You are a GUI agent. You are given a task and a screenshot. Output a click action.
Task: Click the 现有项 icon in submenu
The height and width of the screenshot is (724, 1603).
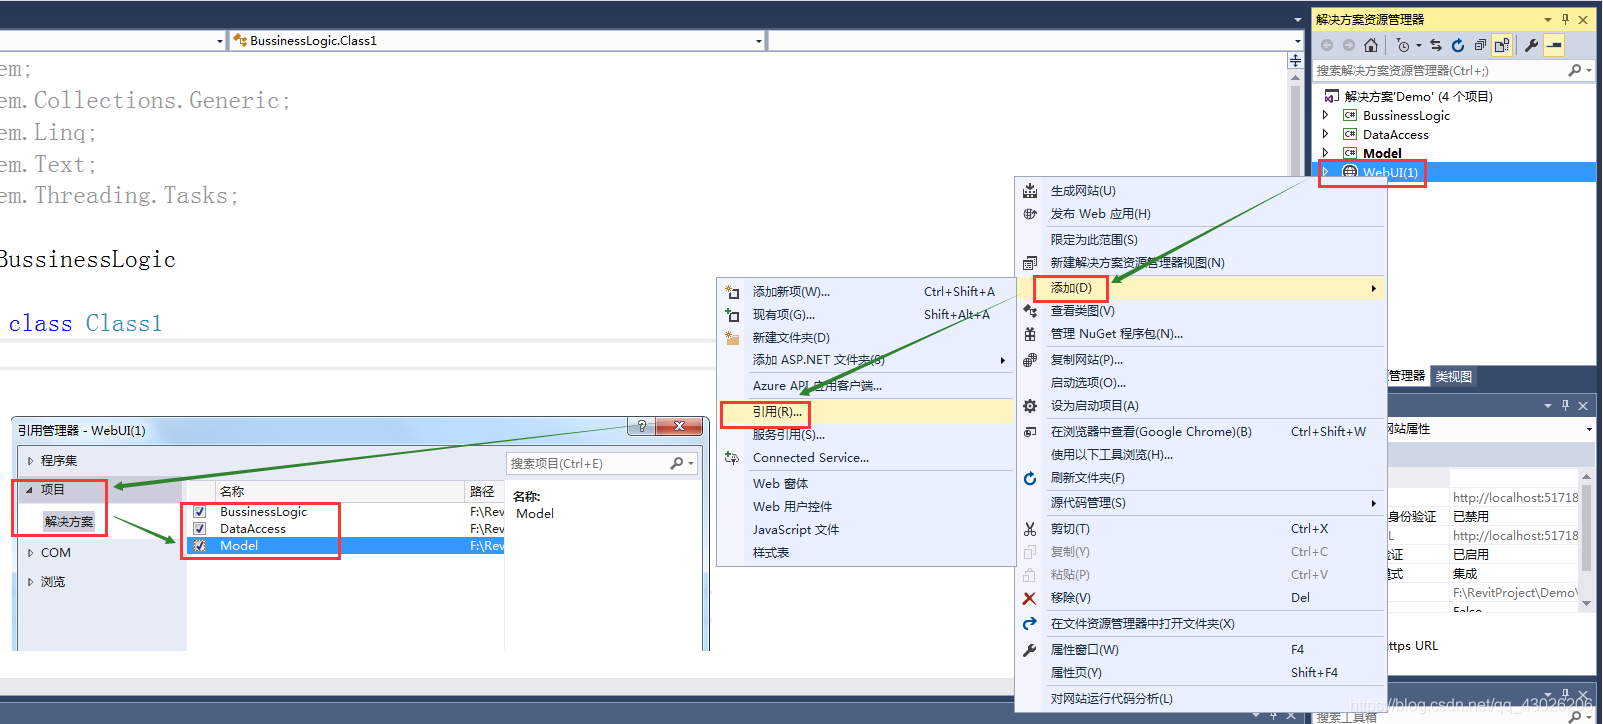(732, 315)
